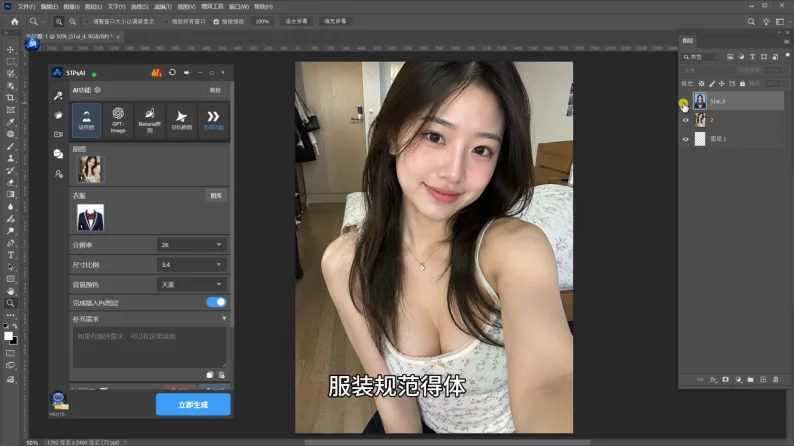Open the 全部功能 double-arrow tile
794x447 pixels.
coord(213,120)
